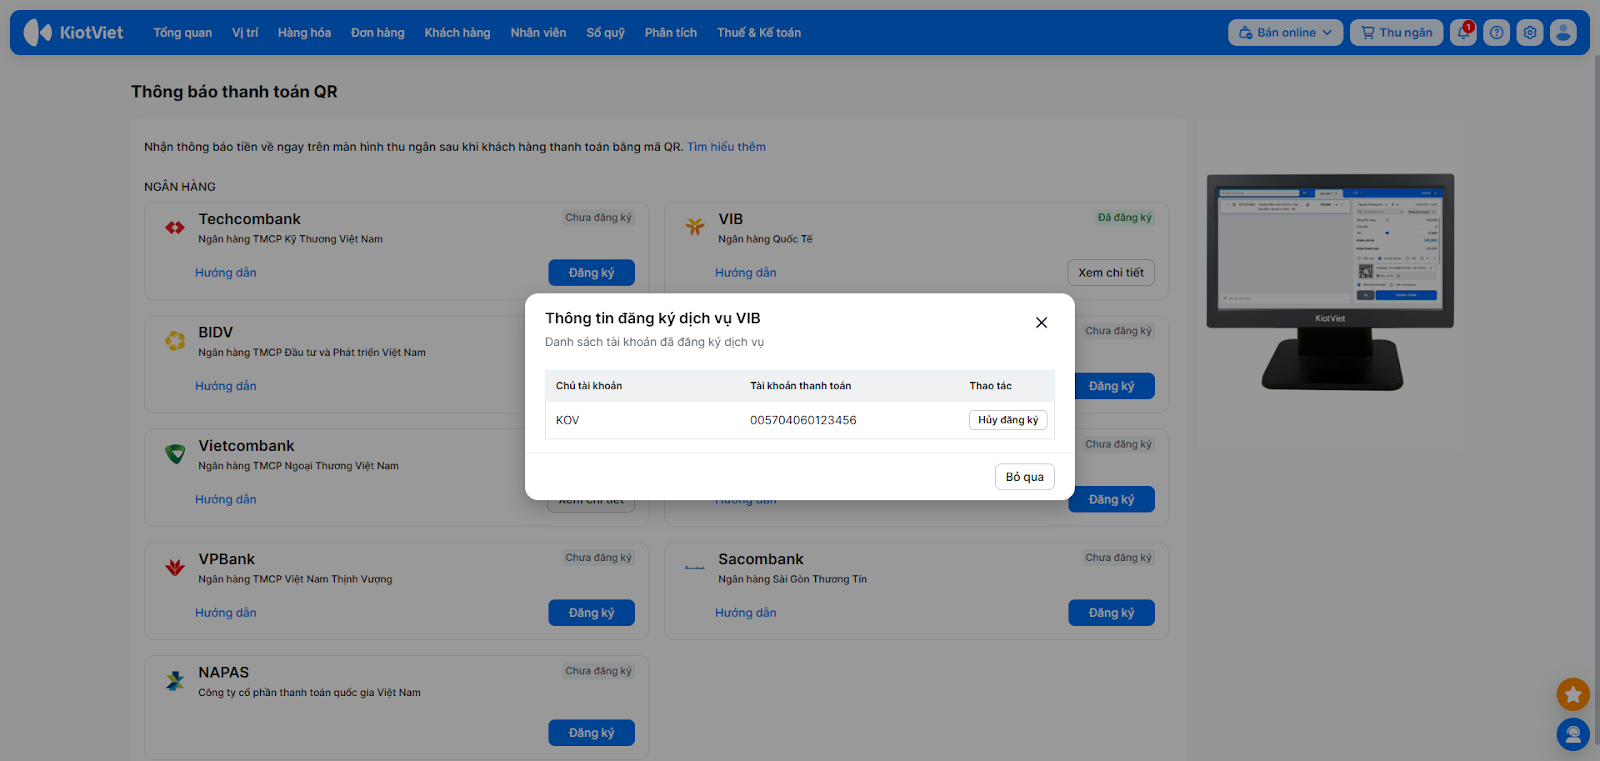
Task: Open the support agent chat icon
Action: tap(1573, 735)
